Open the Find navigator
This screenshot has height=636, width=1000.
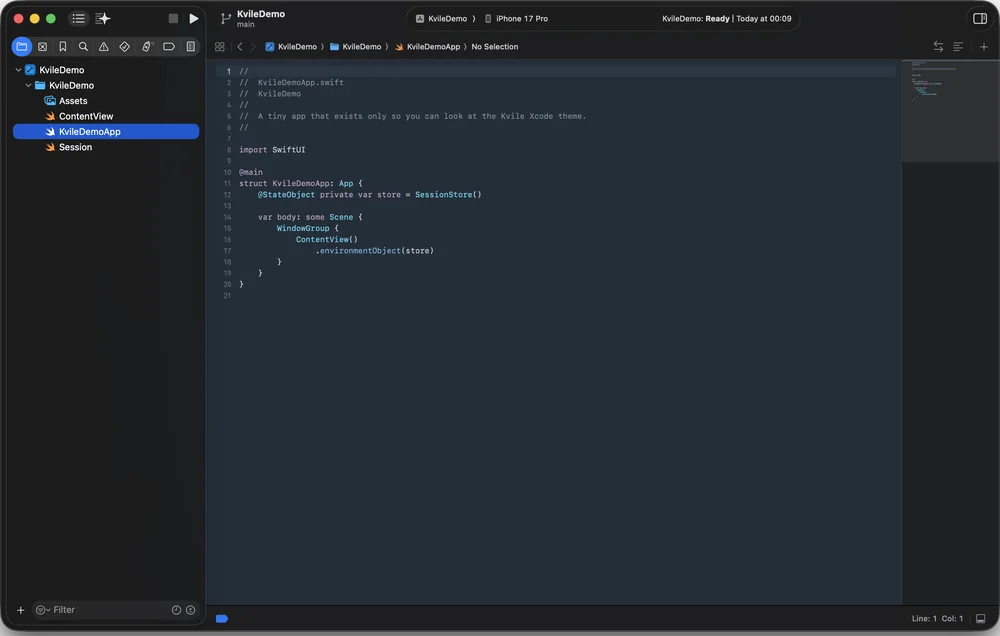pyautogui.click(x=83, y=47)
